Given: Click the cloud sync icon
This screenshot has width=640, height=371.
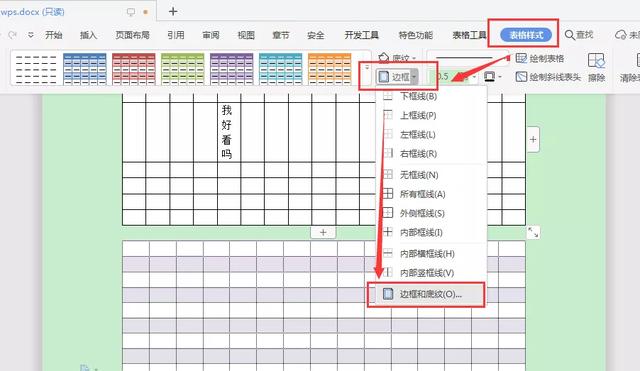Looking at the screenshot, I should click(x=621, y=35).
